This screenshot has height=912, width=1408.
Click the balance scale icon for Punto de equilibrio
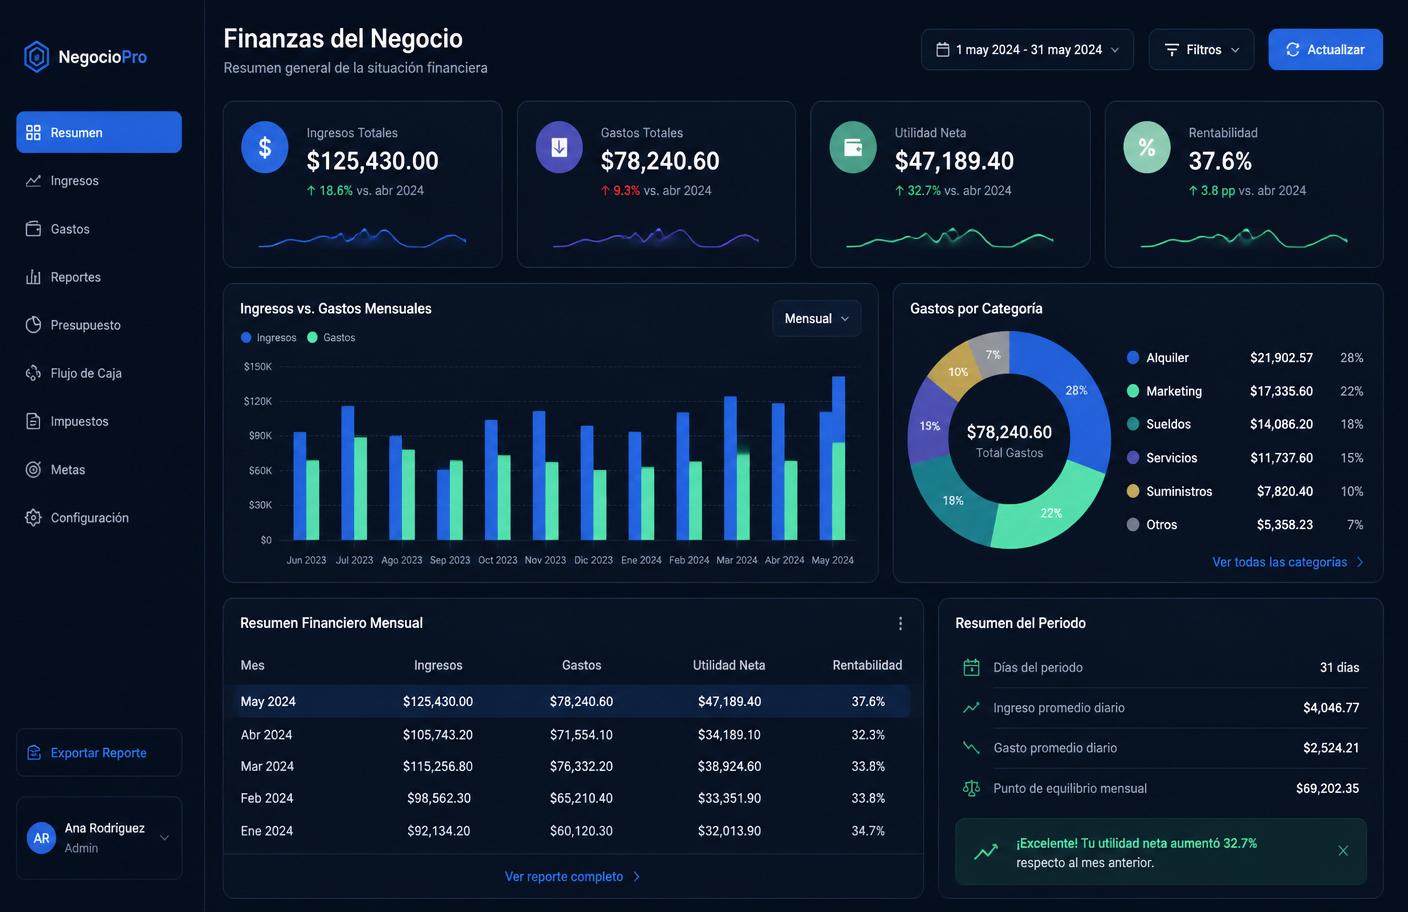click(971, 788)
